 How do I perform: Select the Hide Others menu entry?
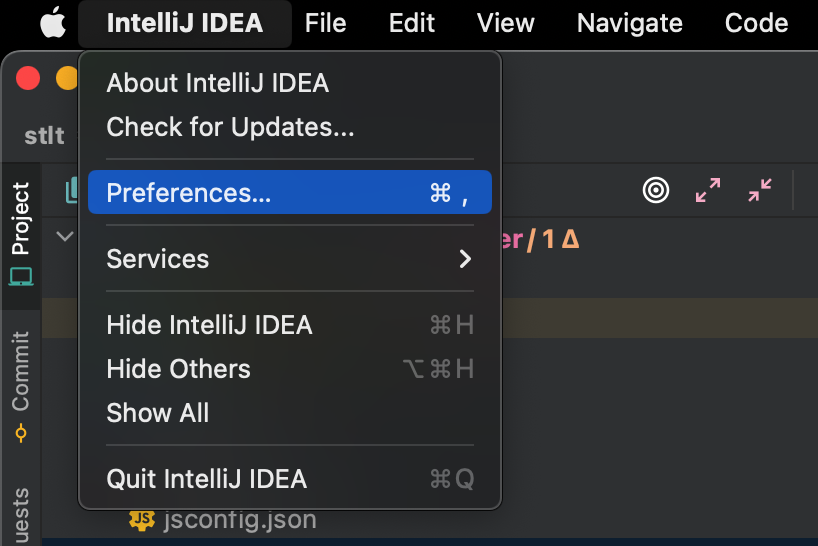(179, 369)
